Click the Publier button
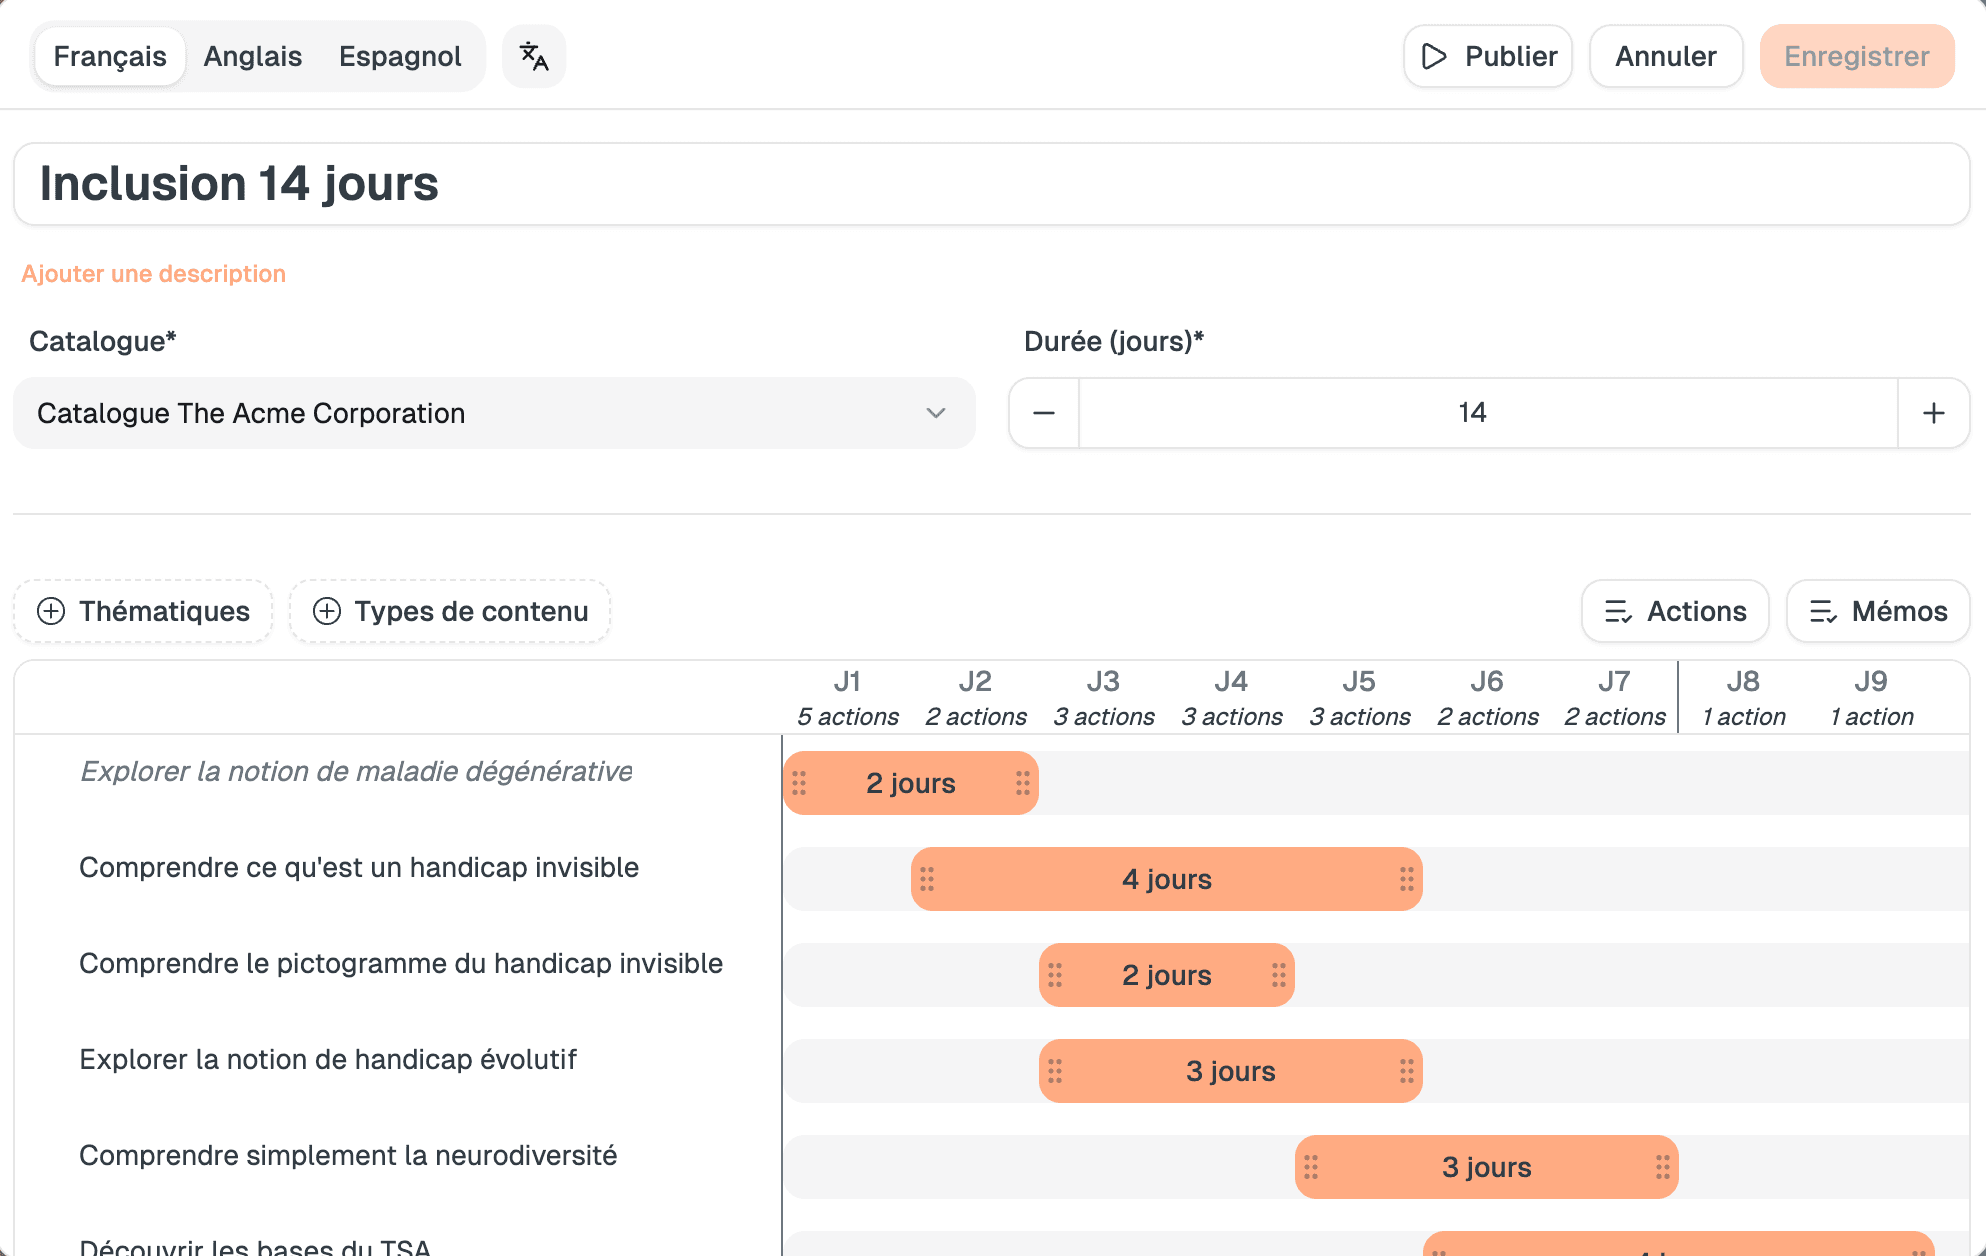Image resolution: width=1986 pixels, height=1256 pixels. pos(1487,56)
